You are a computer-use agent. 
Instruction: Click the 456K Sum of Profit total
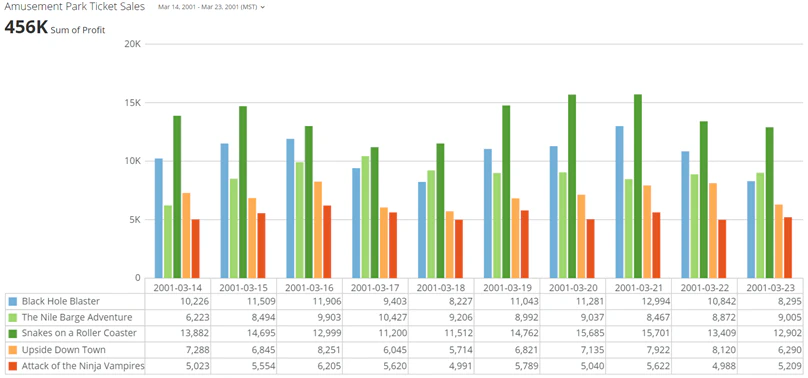55,28
